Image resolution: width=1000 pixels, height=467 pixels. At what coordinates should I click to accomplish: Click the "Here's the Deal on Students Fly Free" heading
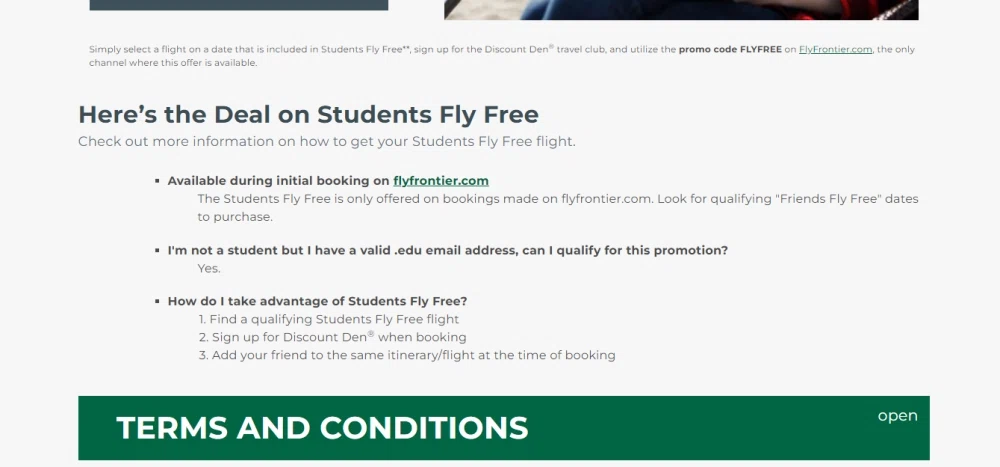tap(308, 114)
